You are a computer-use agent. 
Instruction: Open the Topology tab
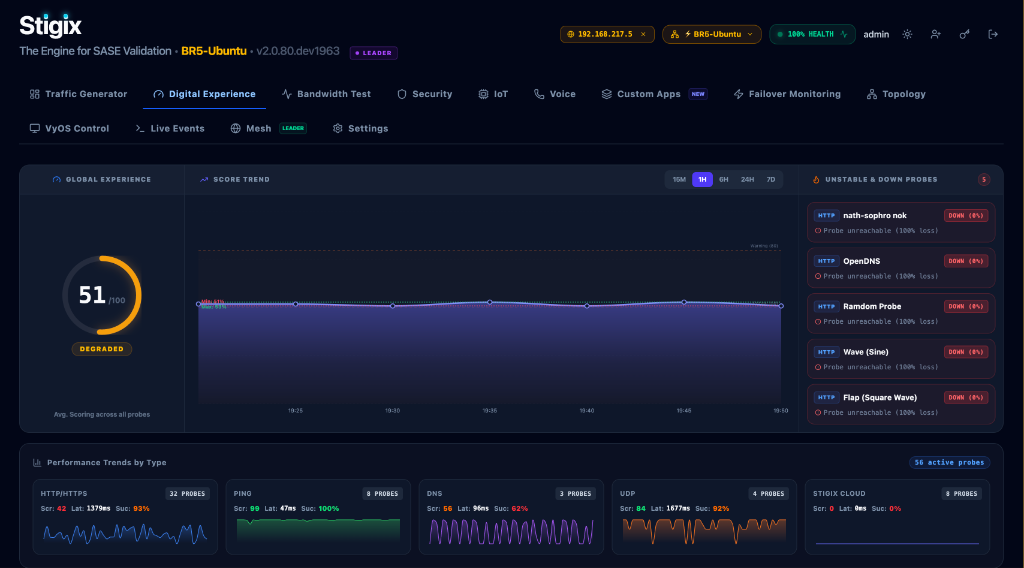[x=896, y=94]
